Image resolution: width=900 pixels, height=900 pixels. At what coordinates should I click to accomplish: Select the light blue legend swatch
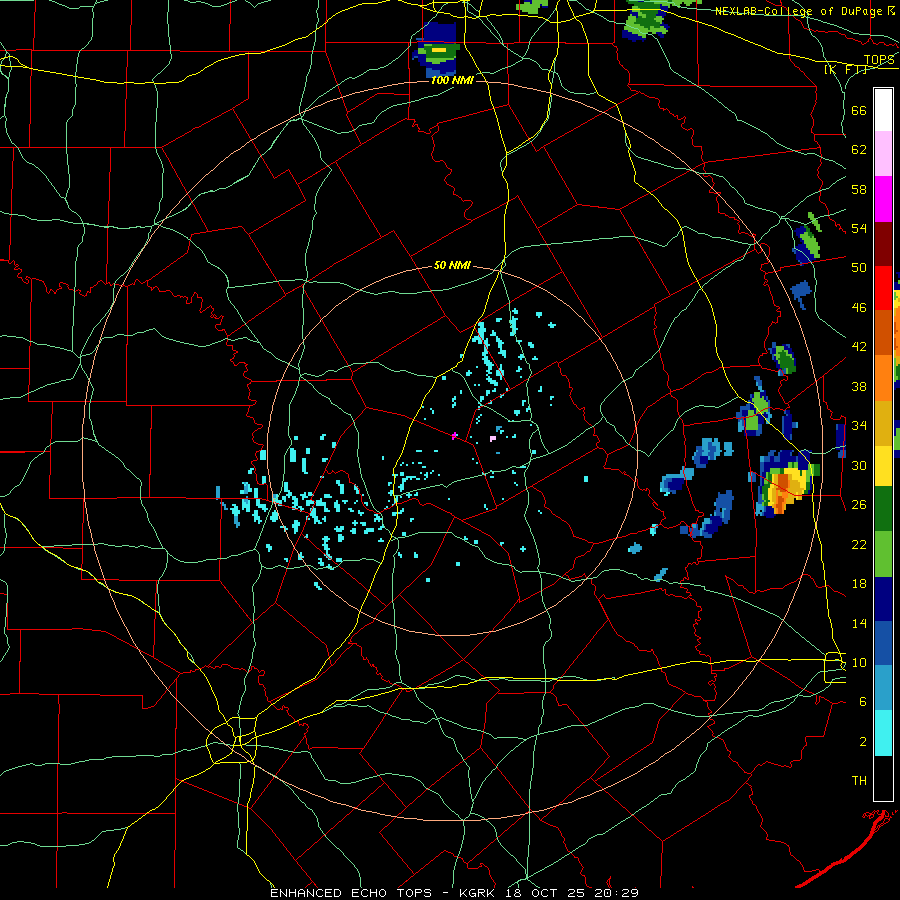[x=883, y=688]
